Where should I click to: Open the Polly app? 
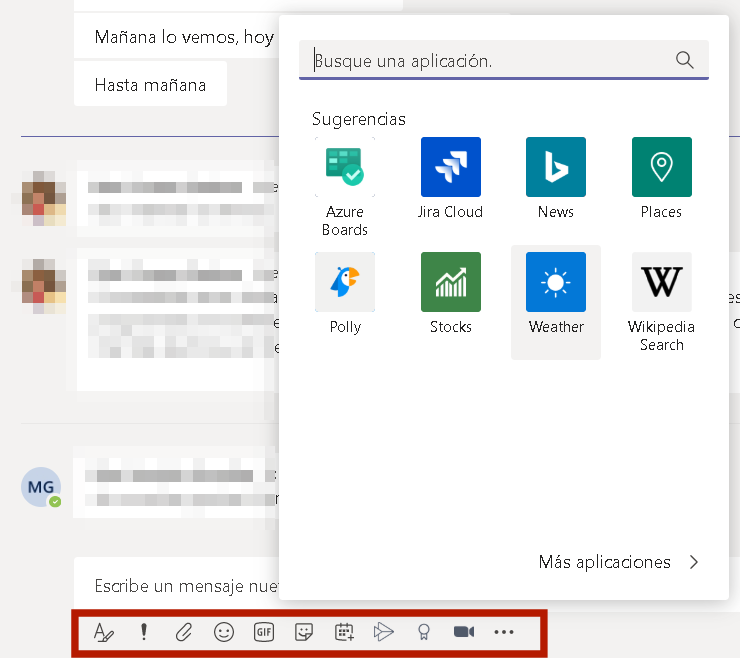point(345,294)
